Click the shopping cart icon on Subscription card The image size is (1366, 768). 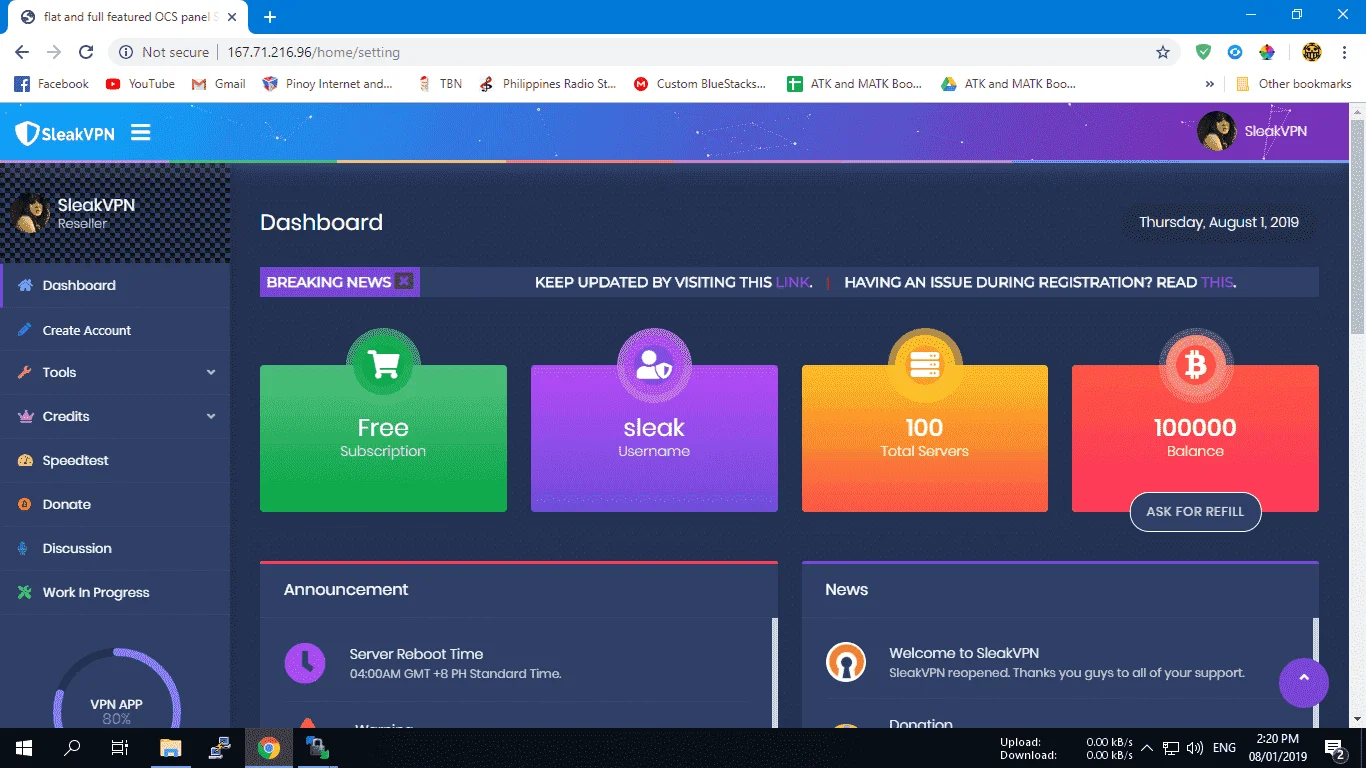tap(383, 364)
